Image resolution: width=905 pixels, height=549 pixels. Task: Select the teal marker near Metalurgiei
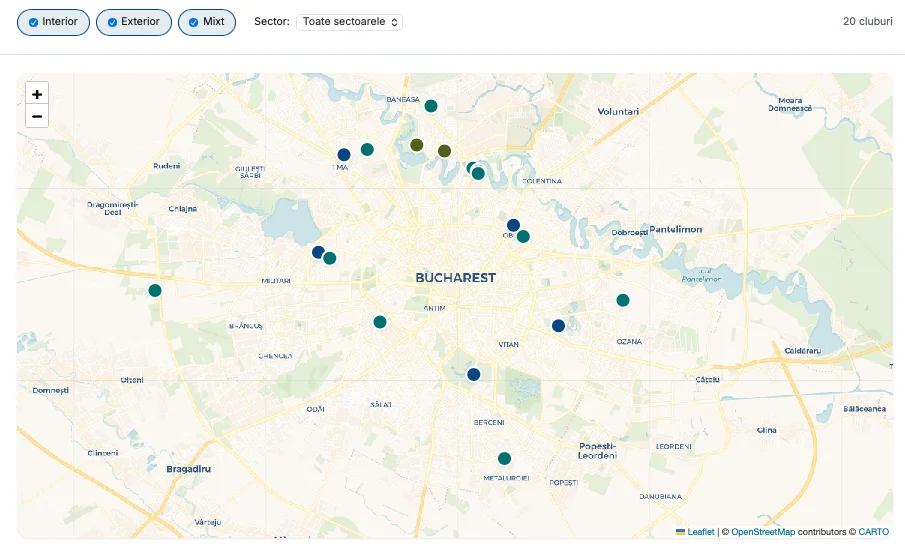[504, 458]
